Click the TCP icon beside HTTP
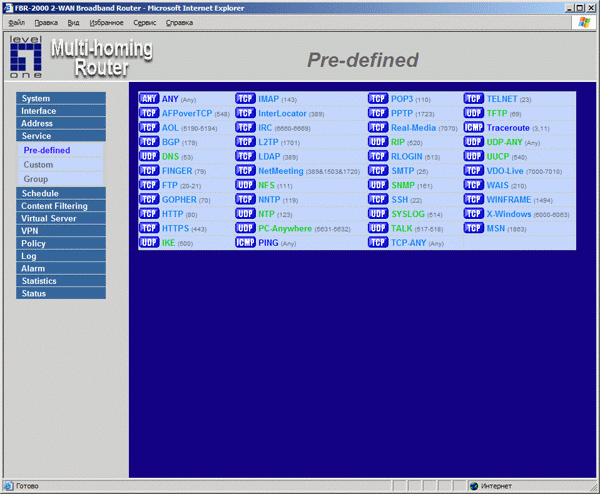Screen dimensions: 600x494 149,214
